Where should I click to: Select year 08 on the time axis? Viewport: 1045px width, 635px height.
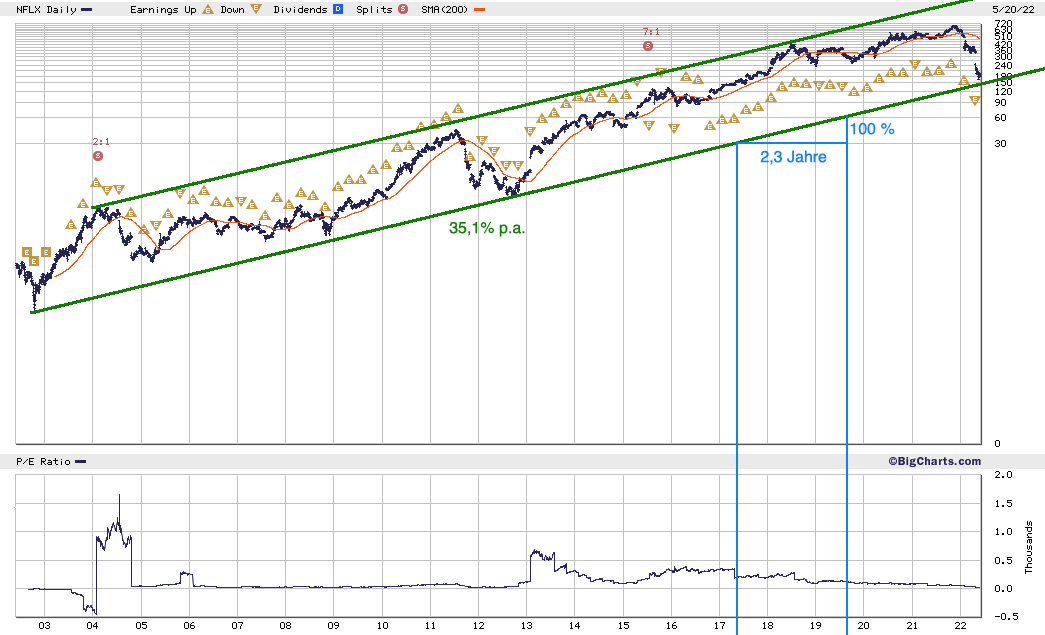[285, 626]
